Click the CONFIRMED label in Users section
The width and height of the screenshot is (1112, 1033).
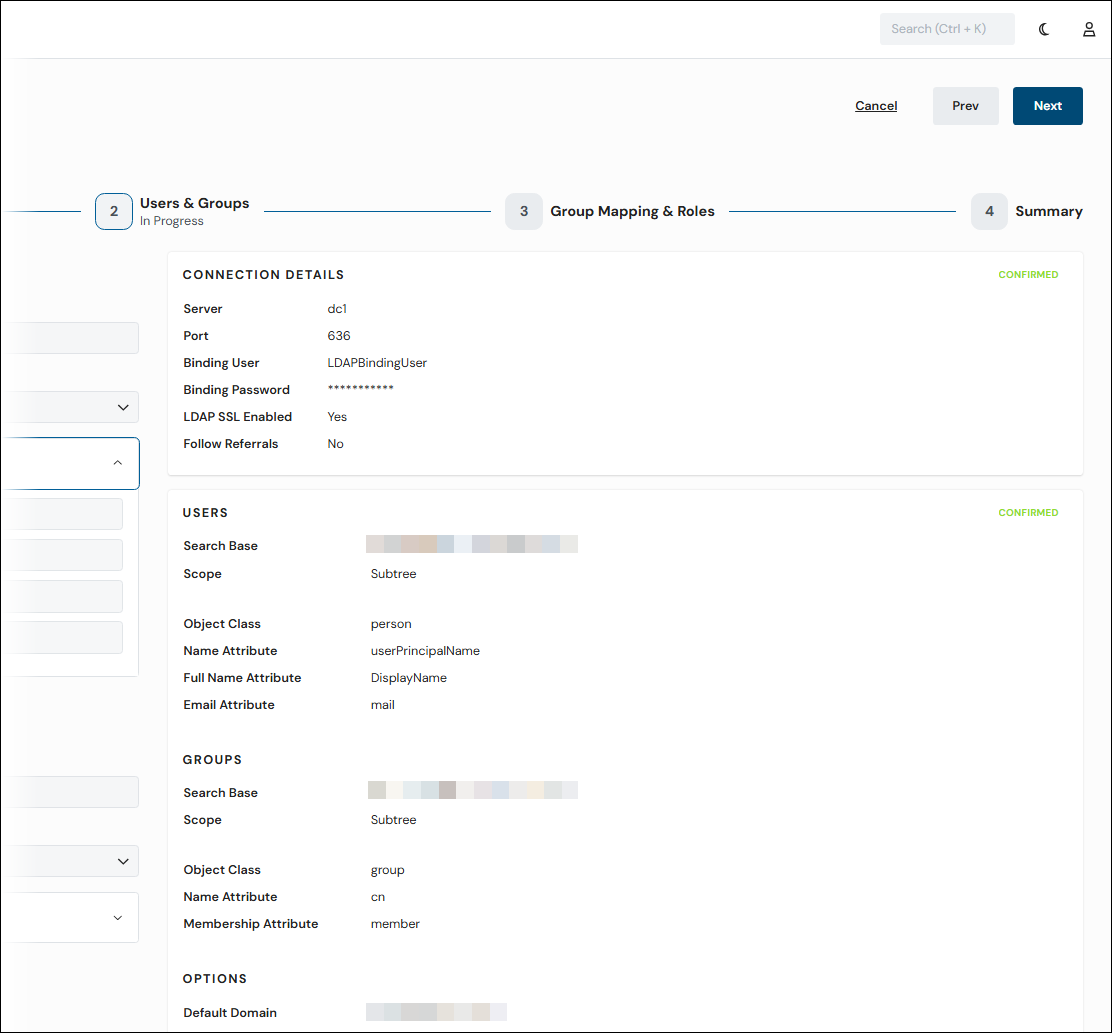click(x=1028, y=513)
